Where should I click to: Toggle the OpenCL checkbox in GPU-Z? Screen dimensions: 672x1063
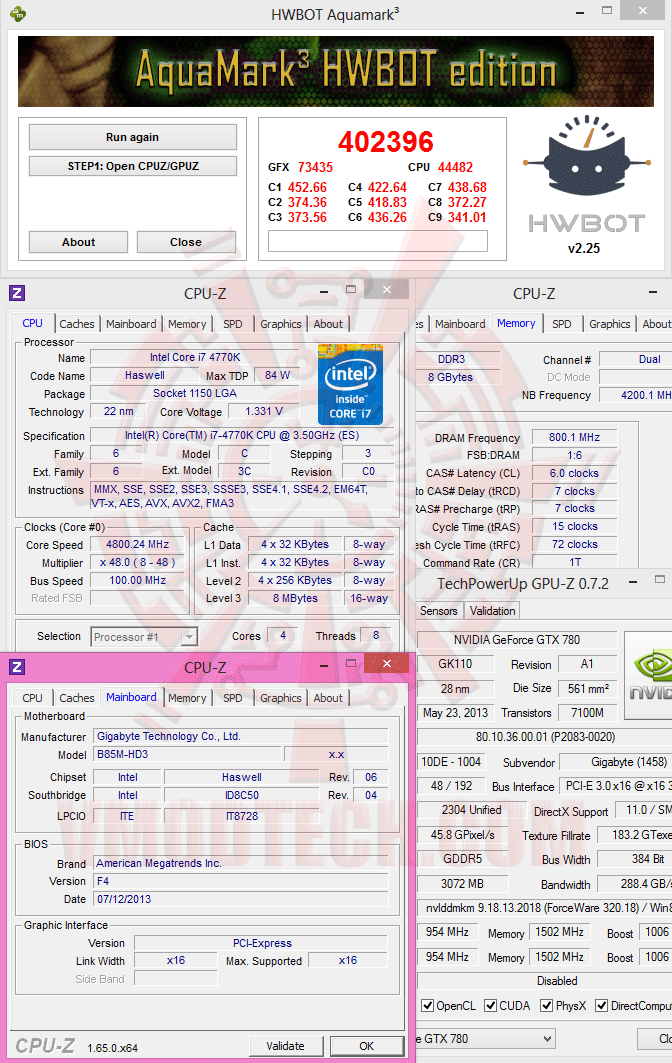[x=428, y=1005]
